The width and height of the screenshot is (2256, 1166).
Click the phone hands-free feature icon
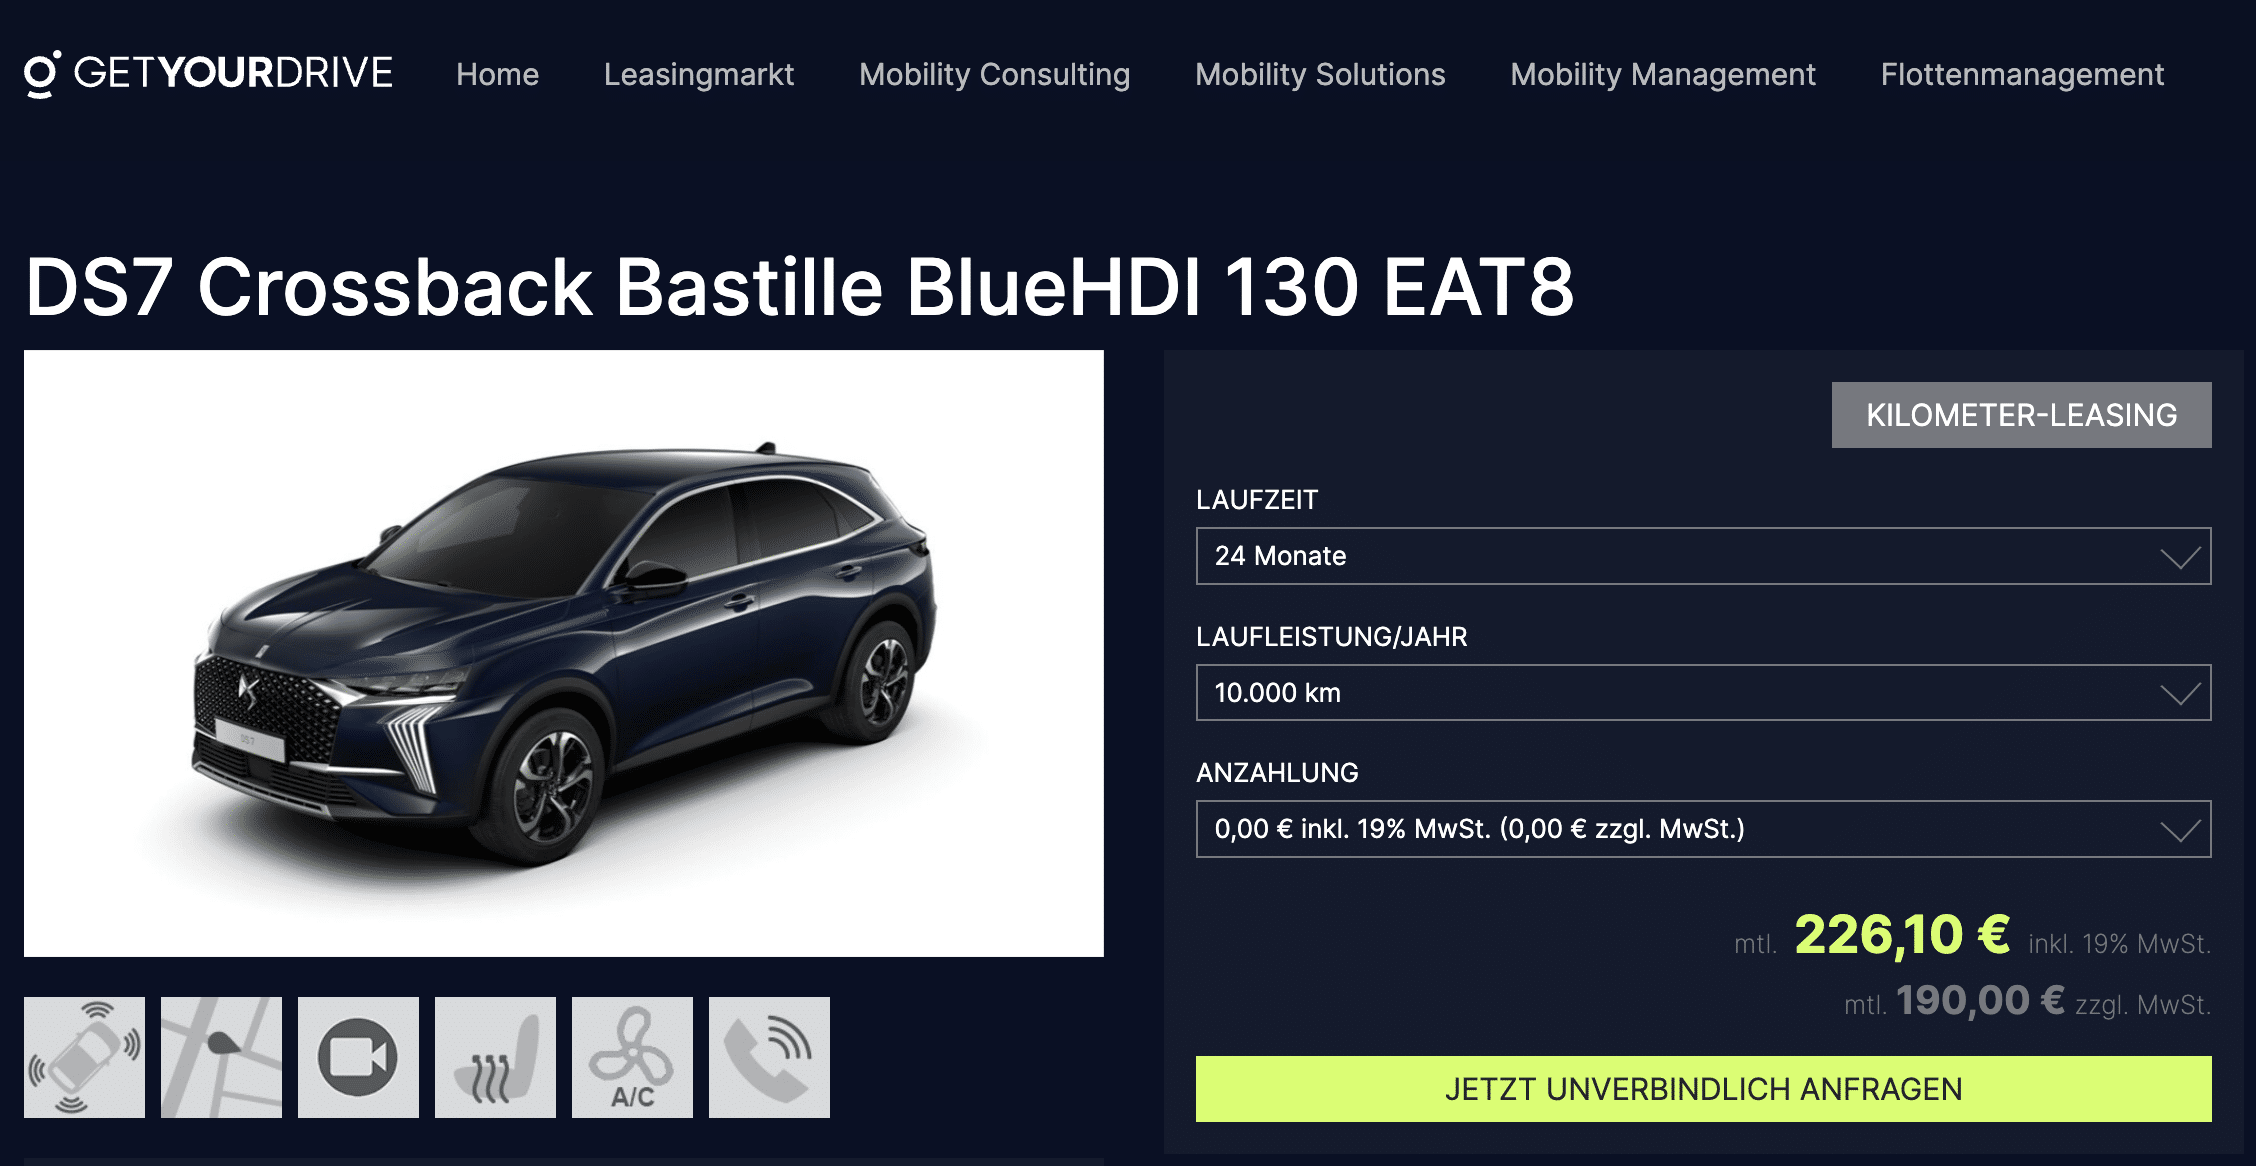click(x=769, y=1057)
